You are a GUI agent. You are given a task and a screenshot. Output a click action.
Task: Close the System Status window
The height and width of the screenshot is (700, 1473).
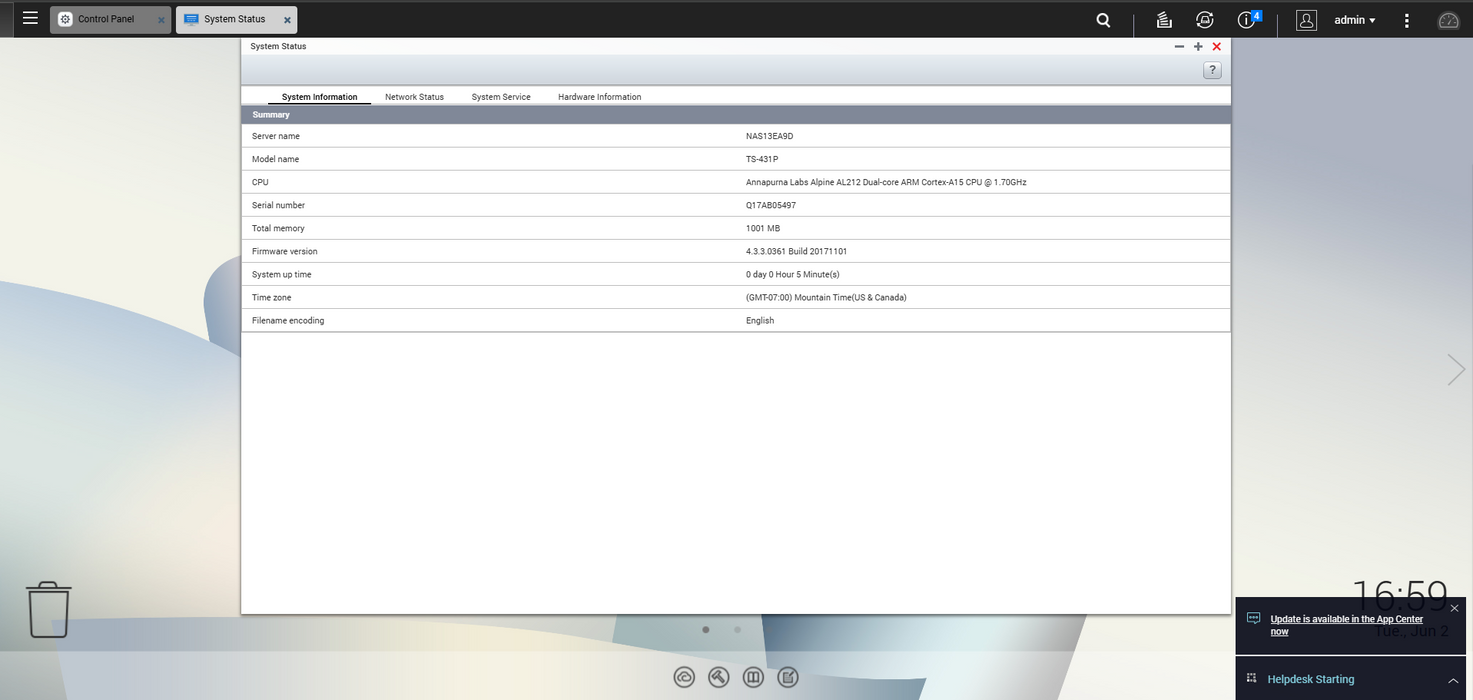pos(1217,46)
